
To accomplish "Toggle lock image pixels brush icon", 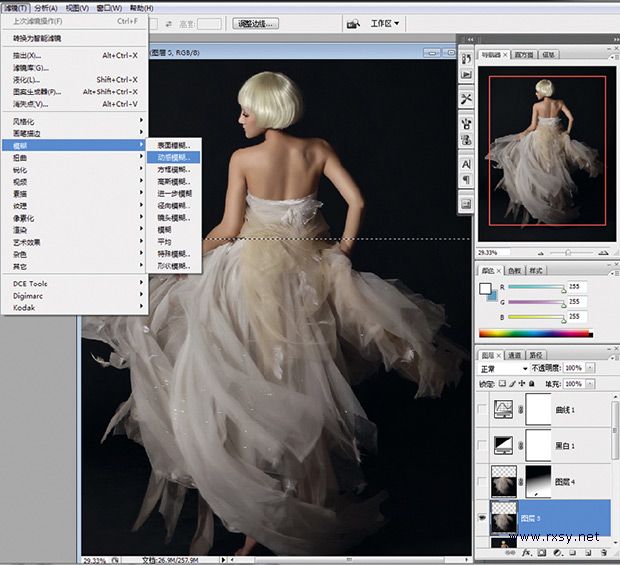I will (512, 384).
